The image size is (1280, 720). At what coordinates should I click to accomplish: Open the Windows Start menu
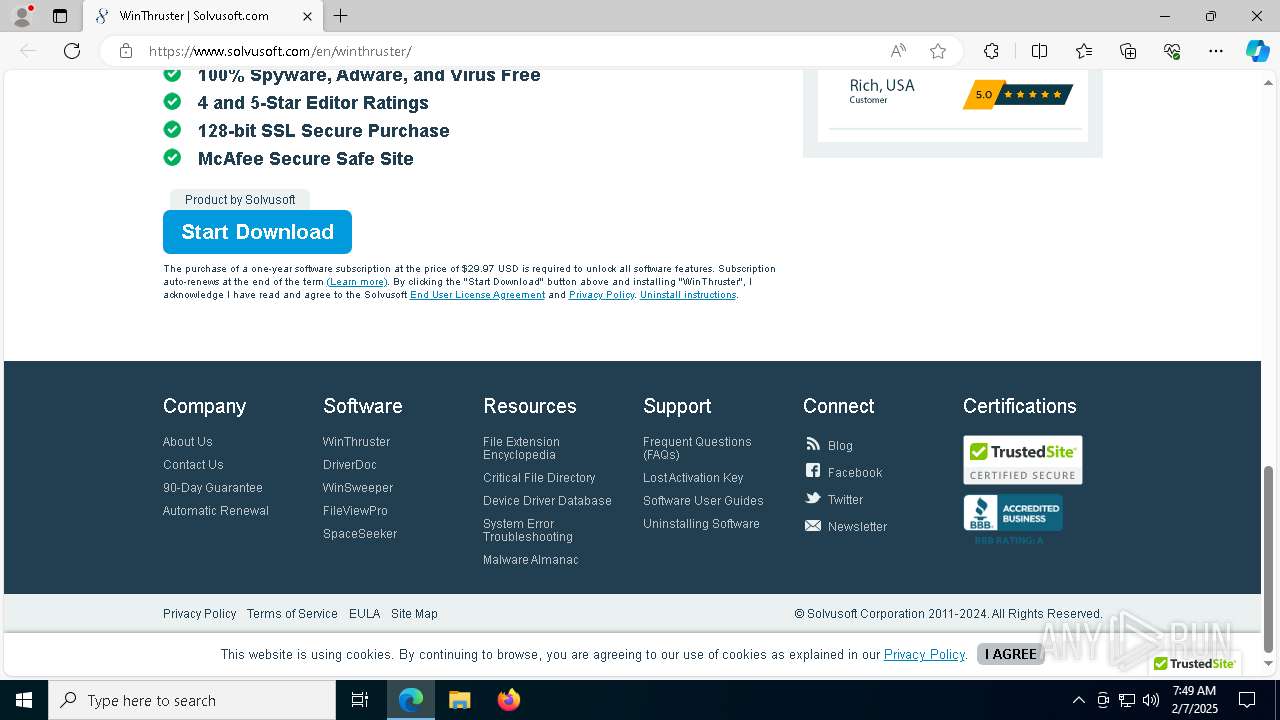(24, 700)
